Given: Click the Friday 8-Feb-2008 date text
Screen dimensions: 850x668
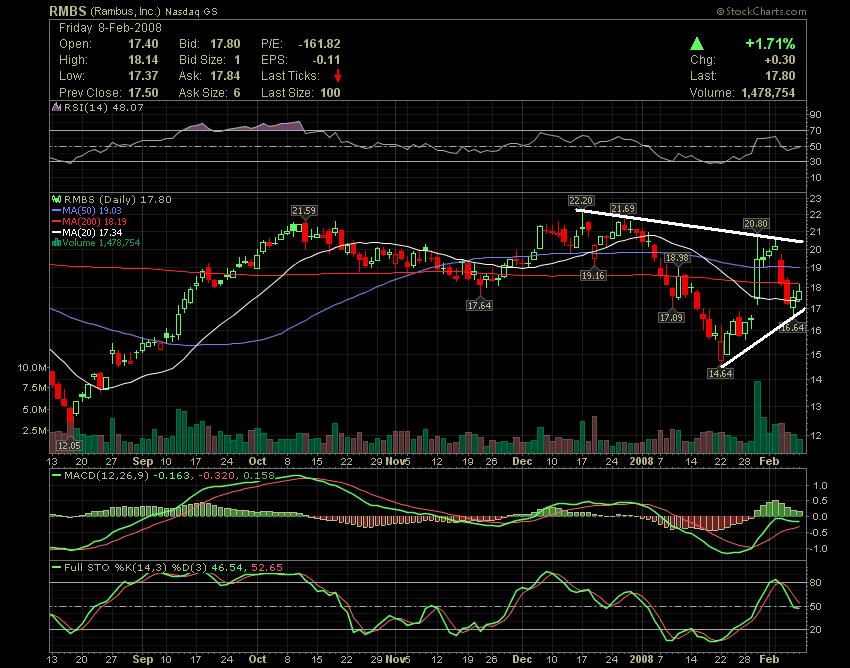Looking at the screenshot, I should (x=110, y=28).
